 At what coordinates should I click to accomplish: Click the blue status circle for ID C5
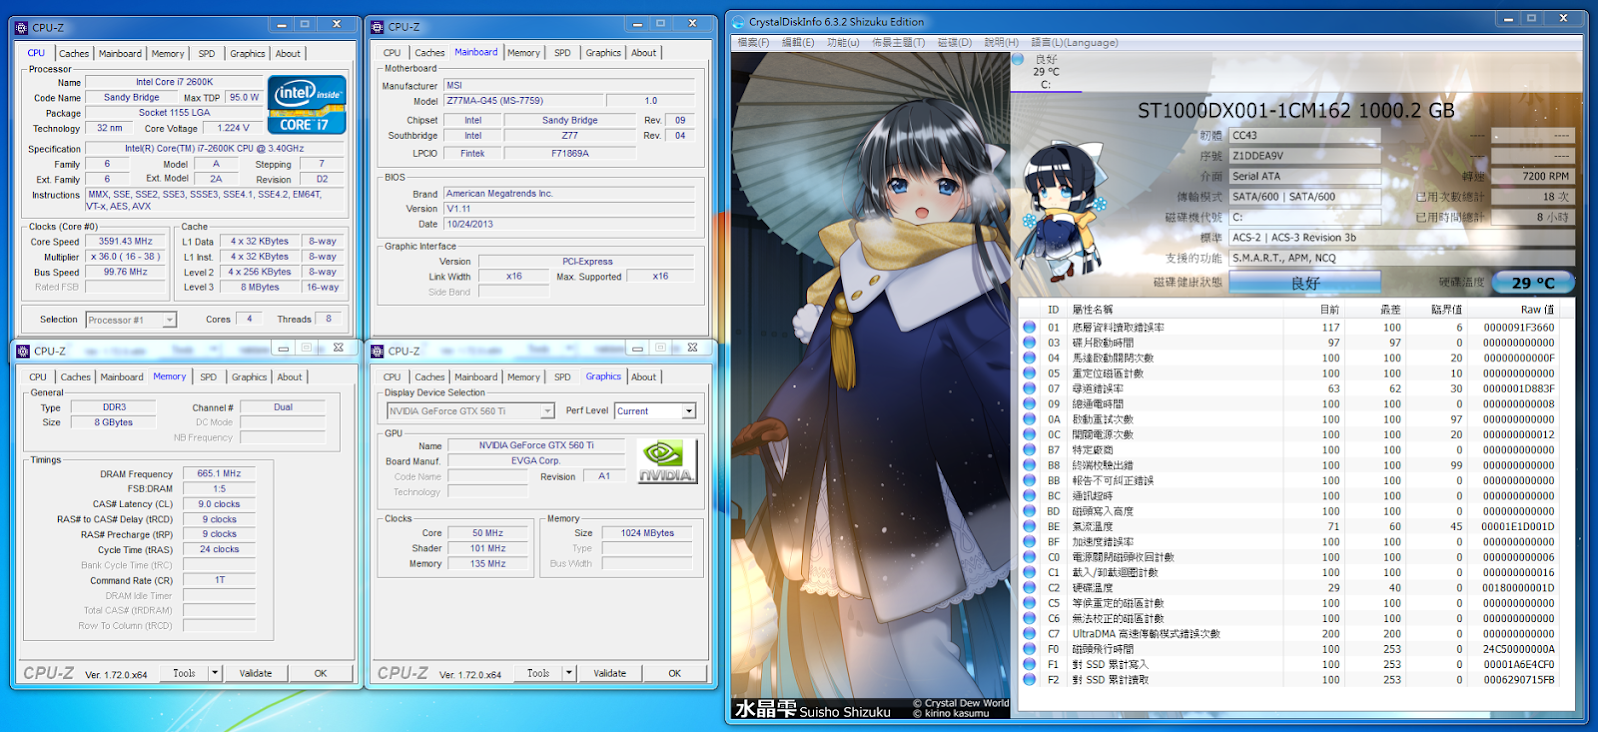point(1029,603)
